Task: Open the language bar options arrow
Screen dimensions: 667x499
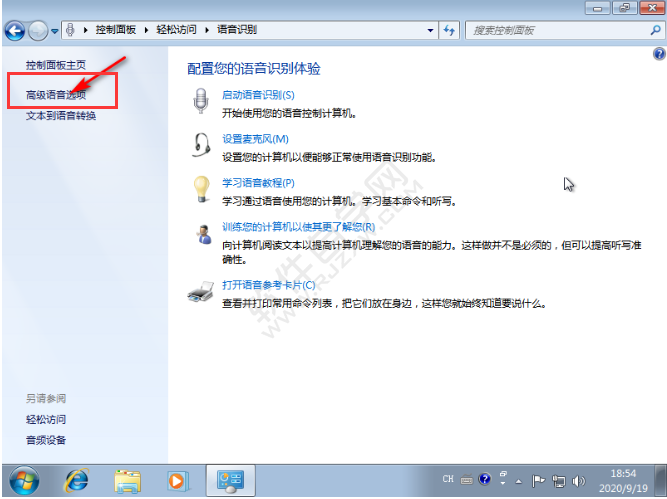Action: tap(503, 483)
